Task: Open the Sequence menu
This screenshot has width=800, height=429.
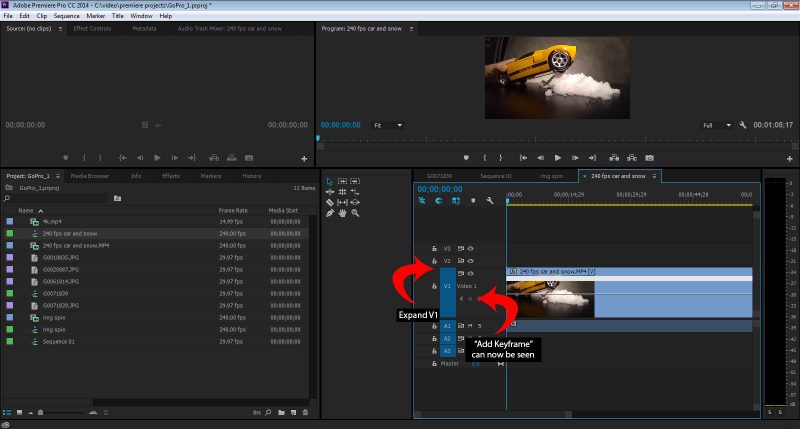Action: 66,16
